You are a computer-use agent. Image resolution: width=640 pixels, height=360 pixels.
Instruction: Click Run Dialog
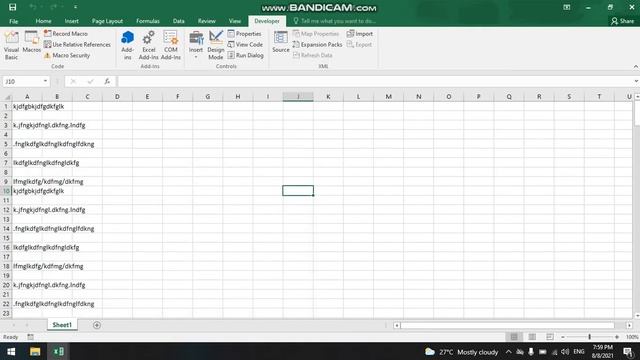(246, 55)
